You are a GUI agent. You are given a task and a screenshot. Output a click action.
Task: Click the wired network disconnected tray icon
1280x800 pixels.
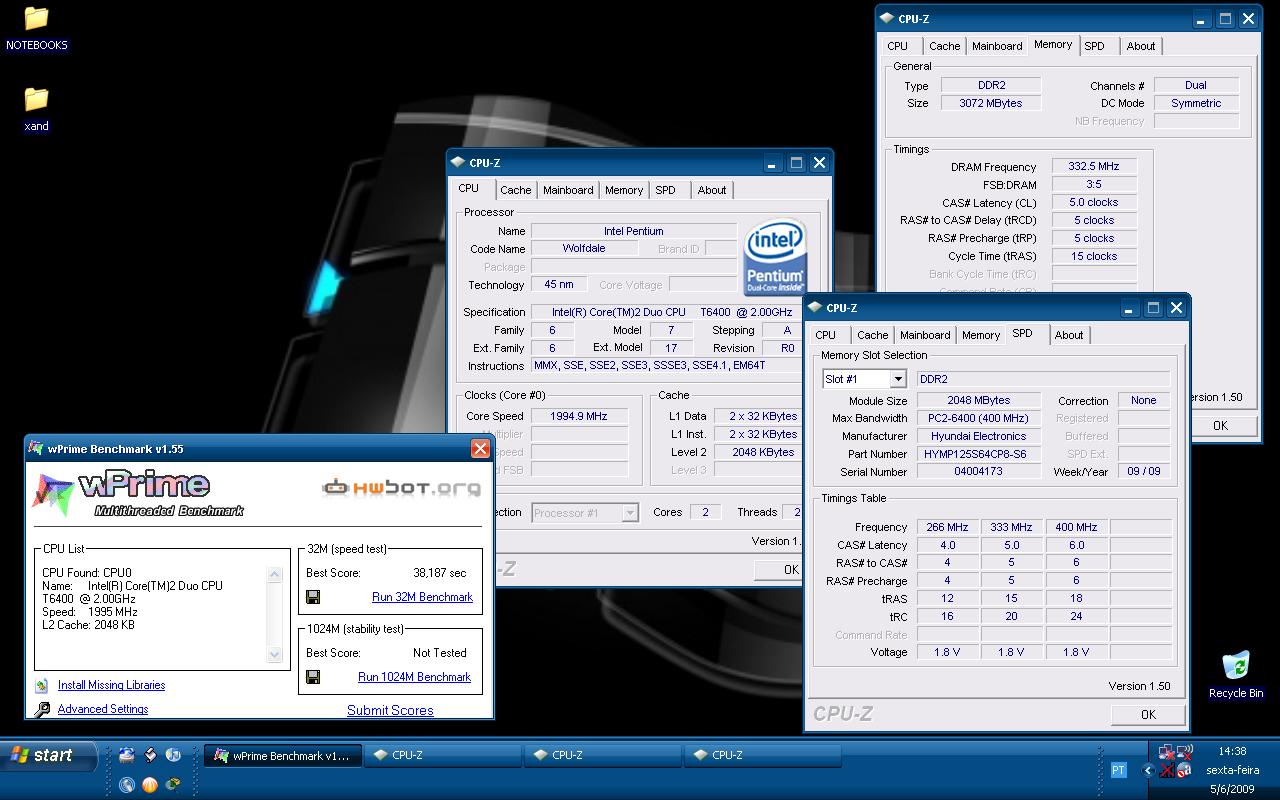[x=1166, y=753]
